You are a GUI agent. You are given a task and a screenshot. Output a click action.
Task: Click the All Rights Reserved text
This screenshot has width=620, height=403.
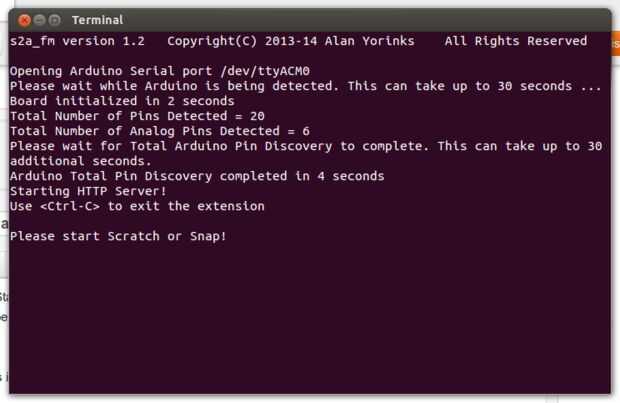[516, 42]
